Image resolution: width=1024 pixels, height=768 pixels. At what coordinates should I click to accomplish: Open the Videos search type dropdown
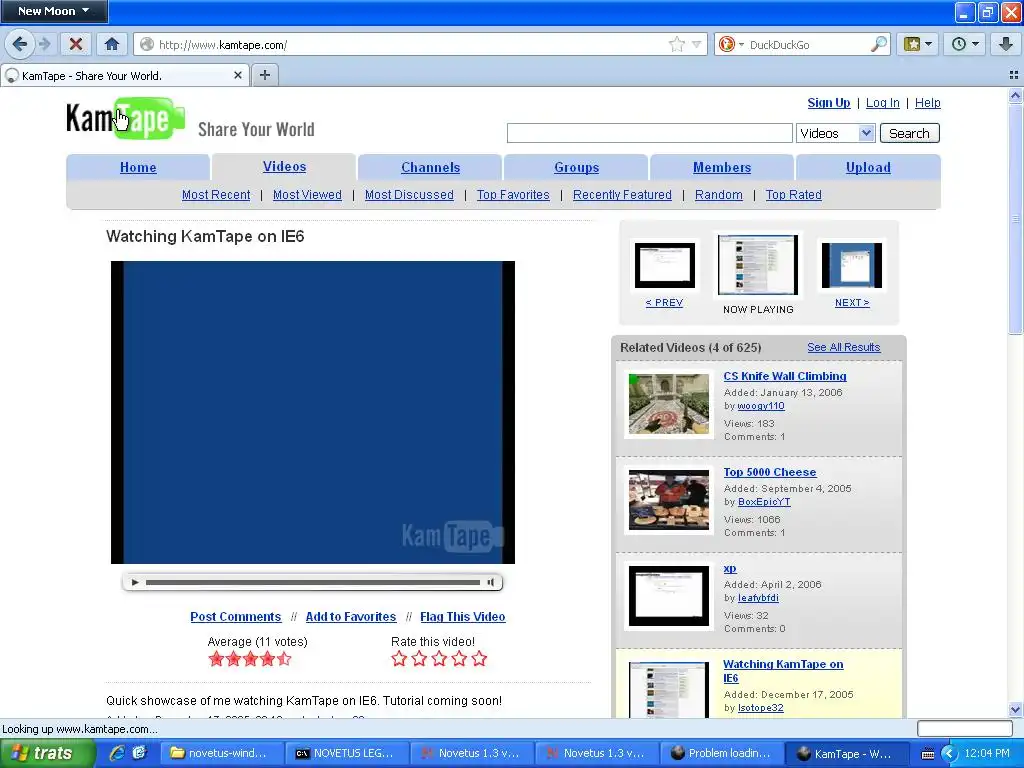point(835,133)
